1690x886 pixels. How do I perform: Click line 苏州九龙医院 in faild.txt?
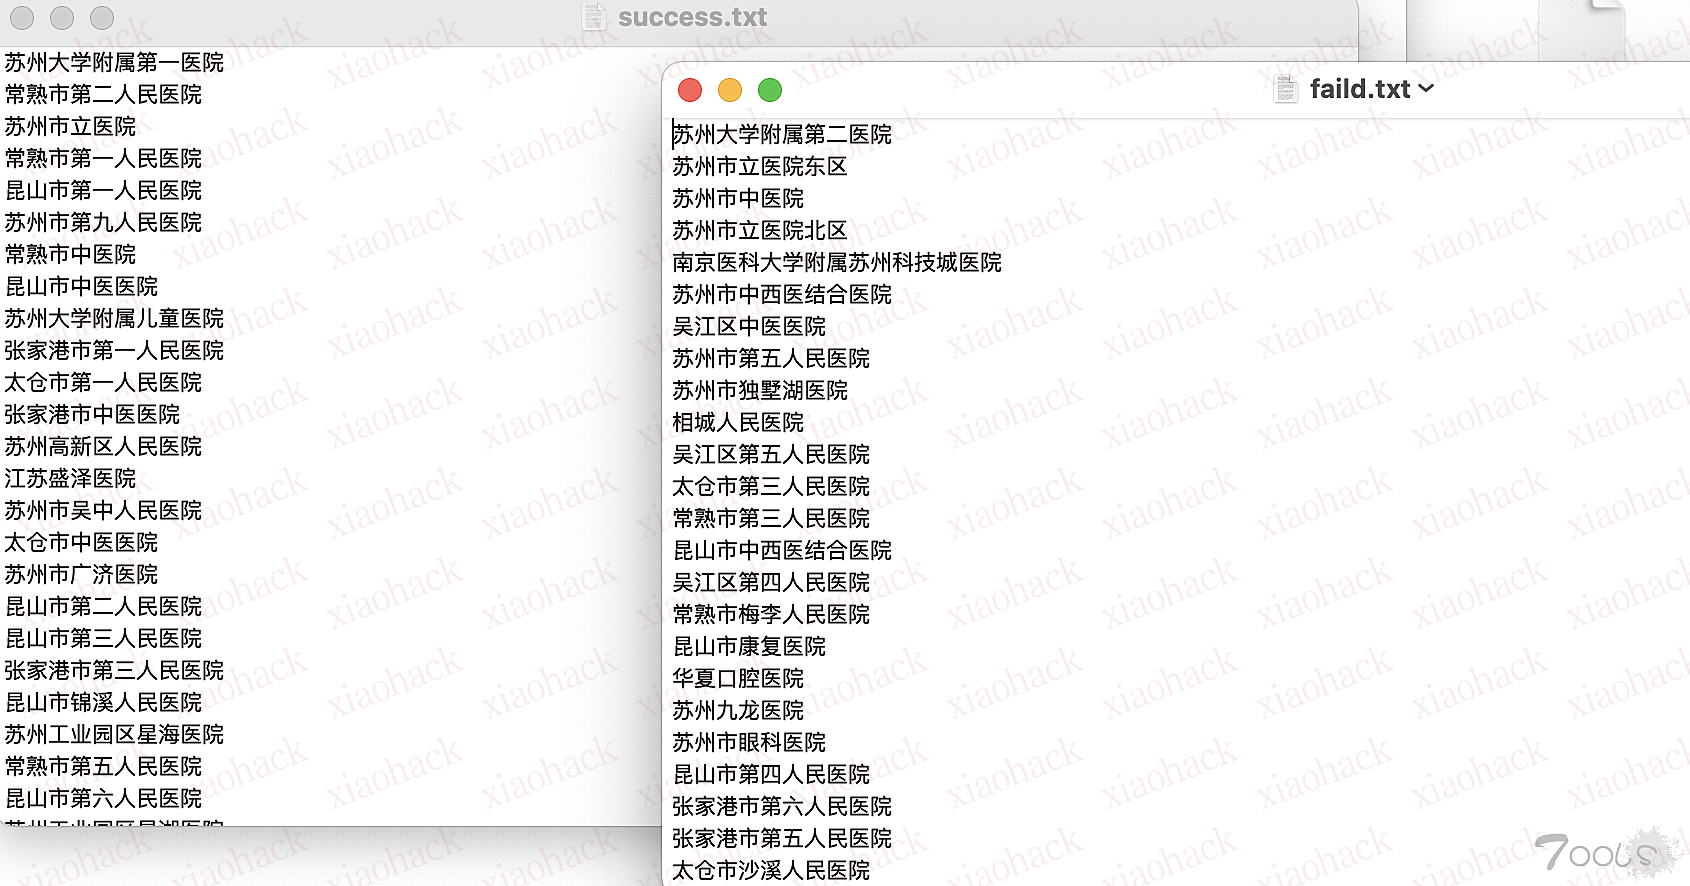738,710
